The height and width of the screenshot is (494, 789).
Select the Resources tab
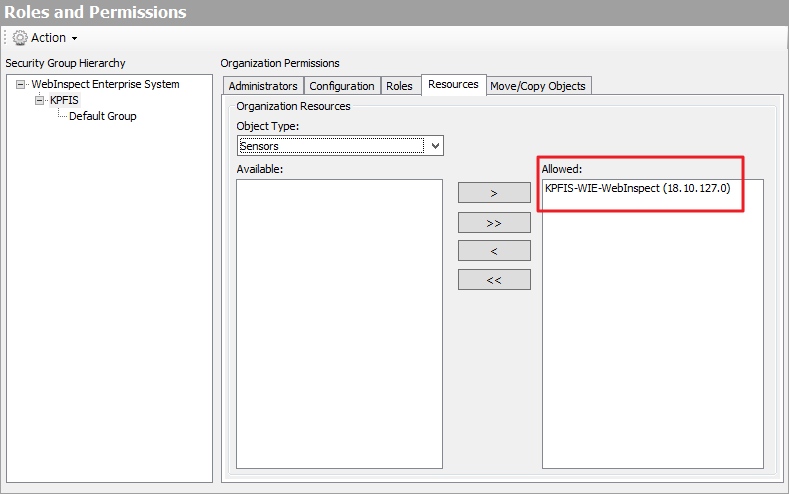tap(453, 85)
